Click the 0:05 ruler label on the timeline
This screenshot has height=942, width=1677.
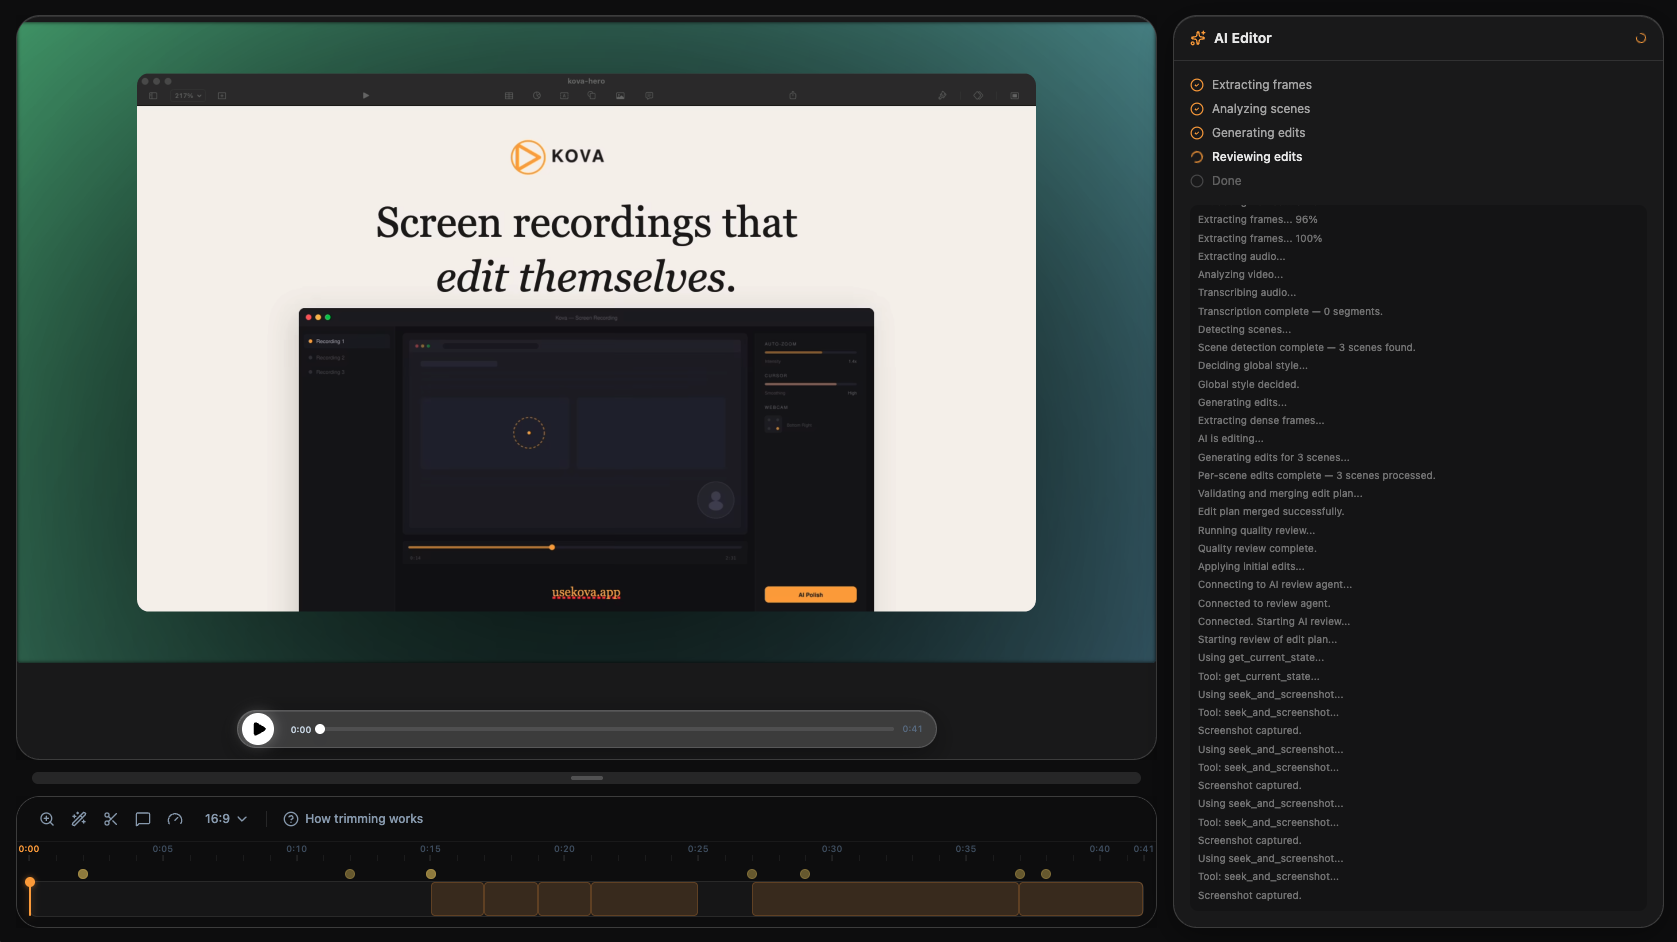point(163,849)
